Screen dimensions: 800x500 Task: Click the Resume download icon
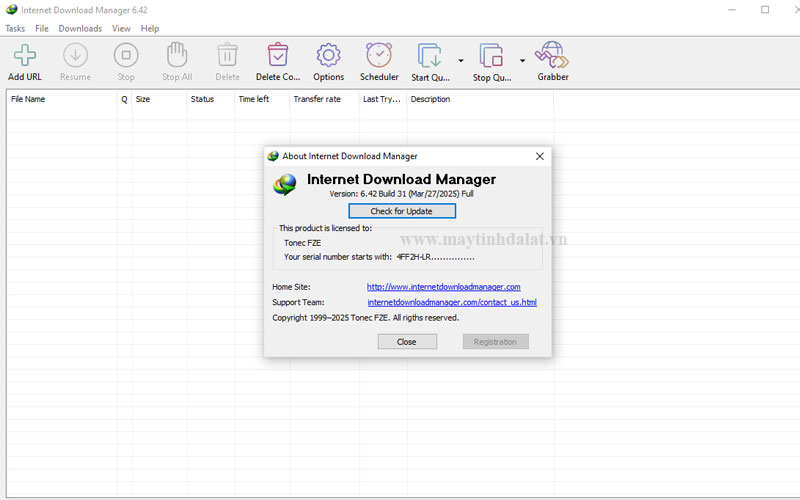click(x=75, y=55)
